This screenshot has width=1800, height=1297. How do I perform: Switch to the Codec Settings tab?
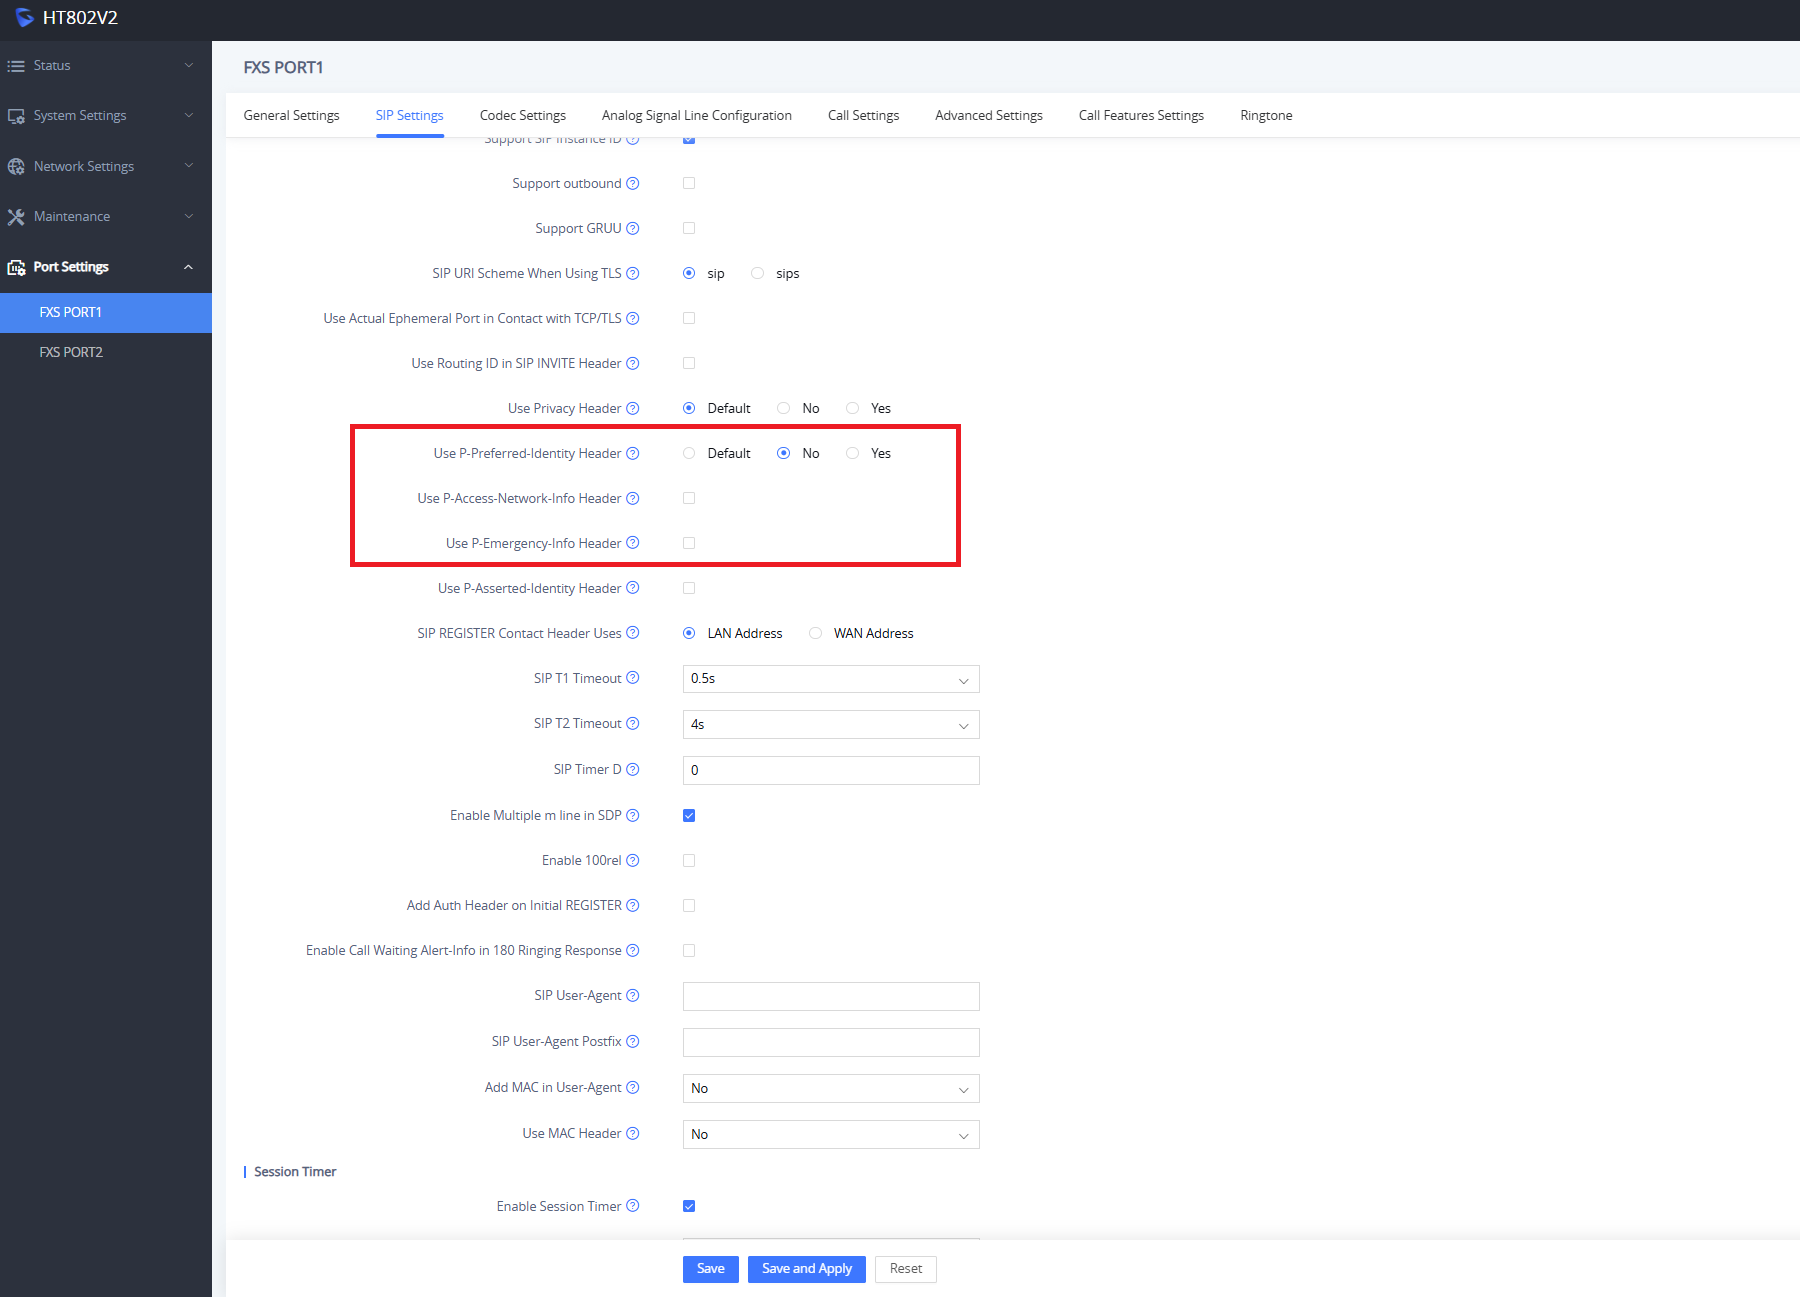point(522,116)
